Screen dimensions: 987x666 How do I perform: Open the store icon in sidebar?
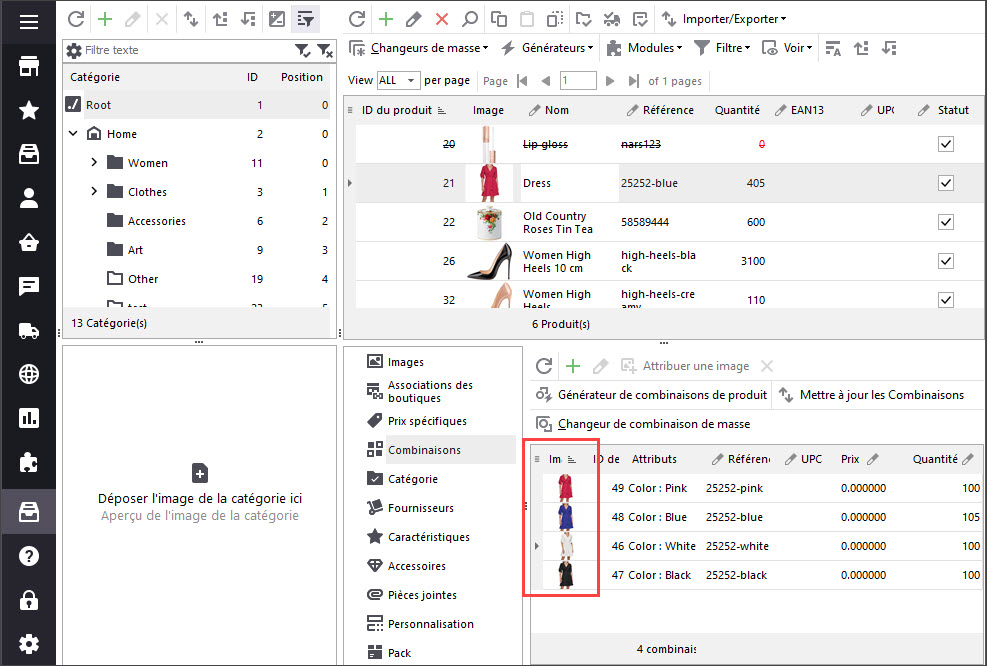28,66
